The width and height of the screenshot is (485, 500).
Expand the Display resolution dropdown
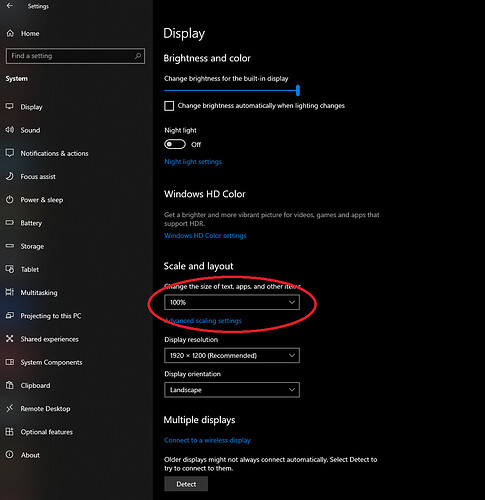click(x=232, y=355)
